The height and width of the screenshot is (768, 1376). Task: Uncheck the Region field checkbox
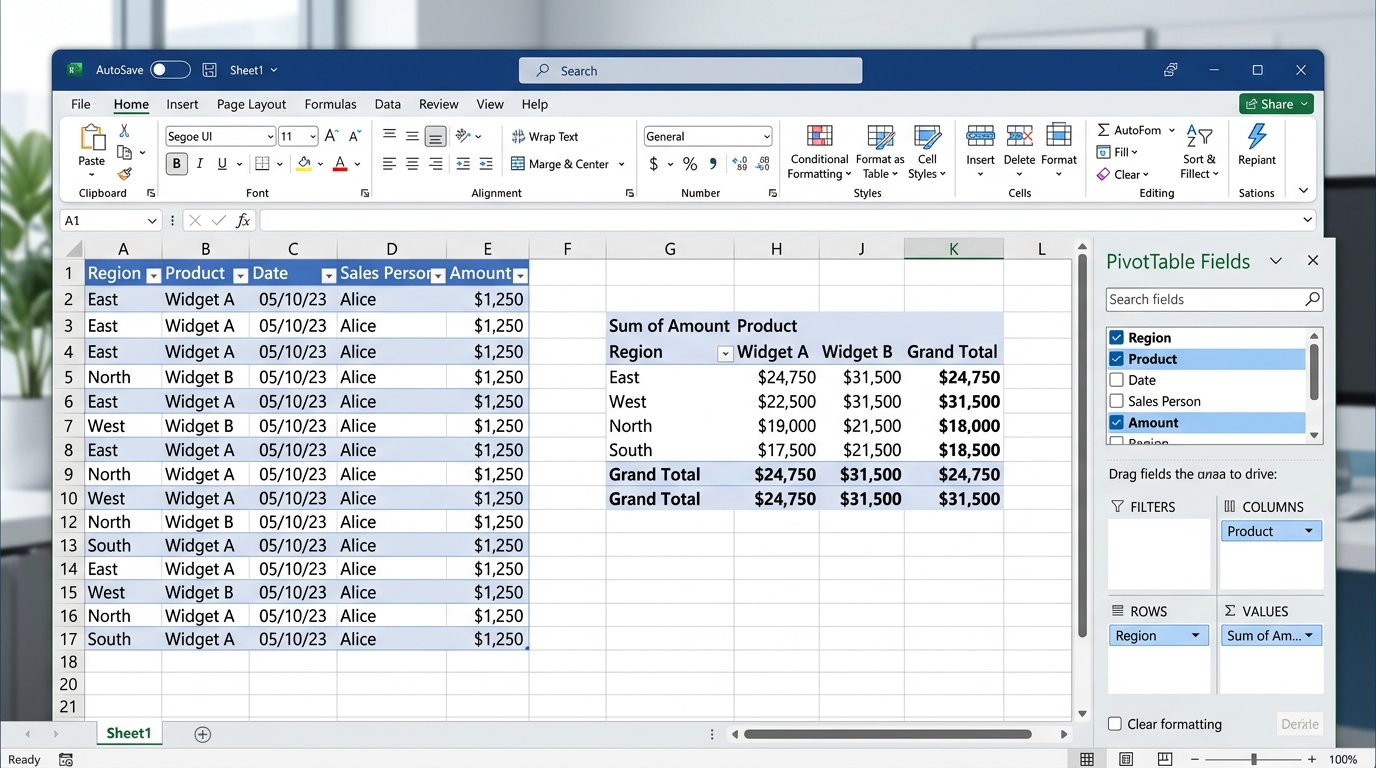coord(1117,338)
